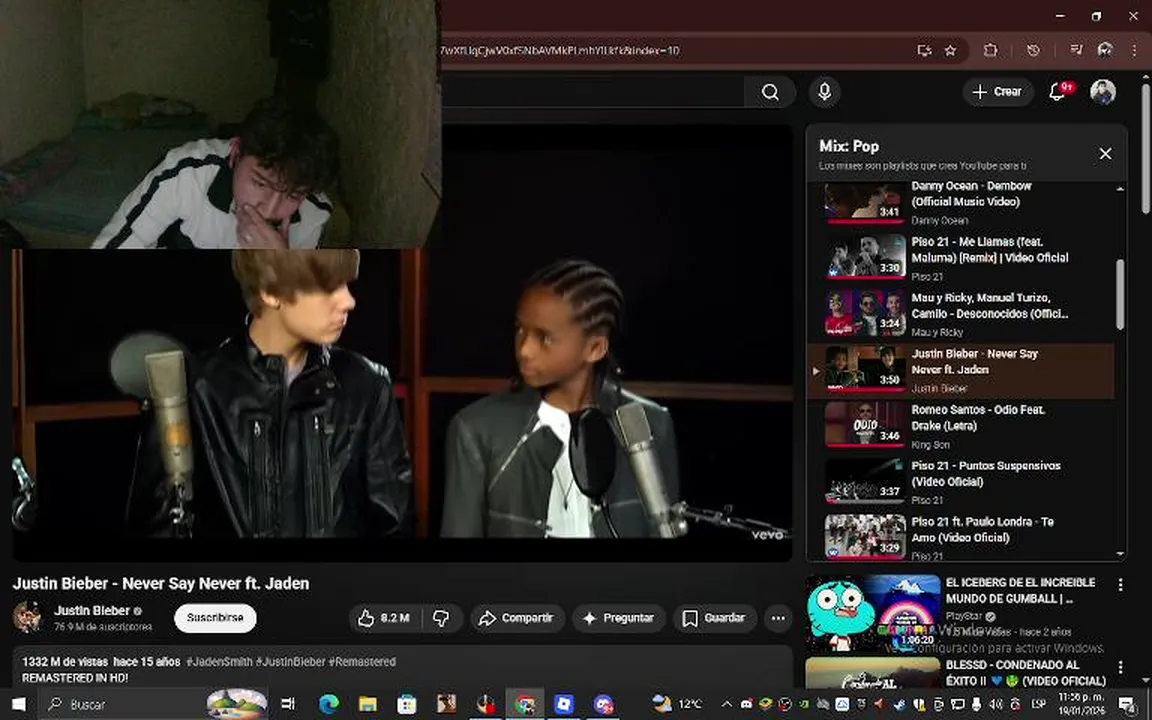The image size is (1152, 720).
Task: Click the Compartir share button
Action: point(517,619)
